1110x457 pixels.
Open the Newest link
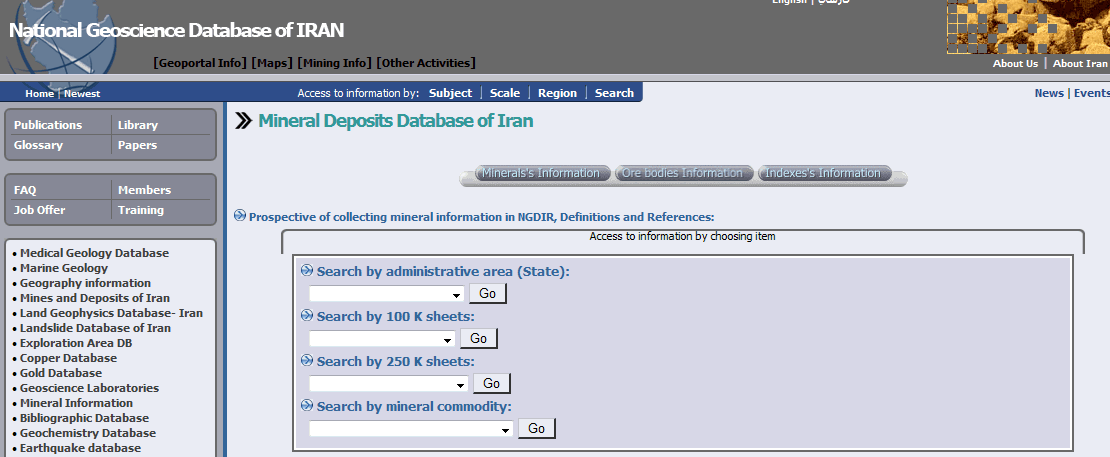pyautogui.click(x=82, y=93)
